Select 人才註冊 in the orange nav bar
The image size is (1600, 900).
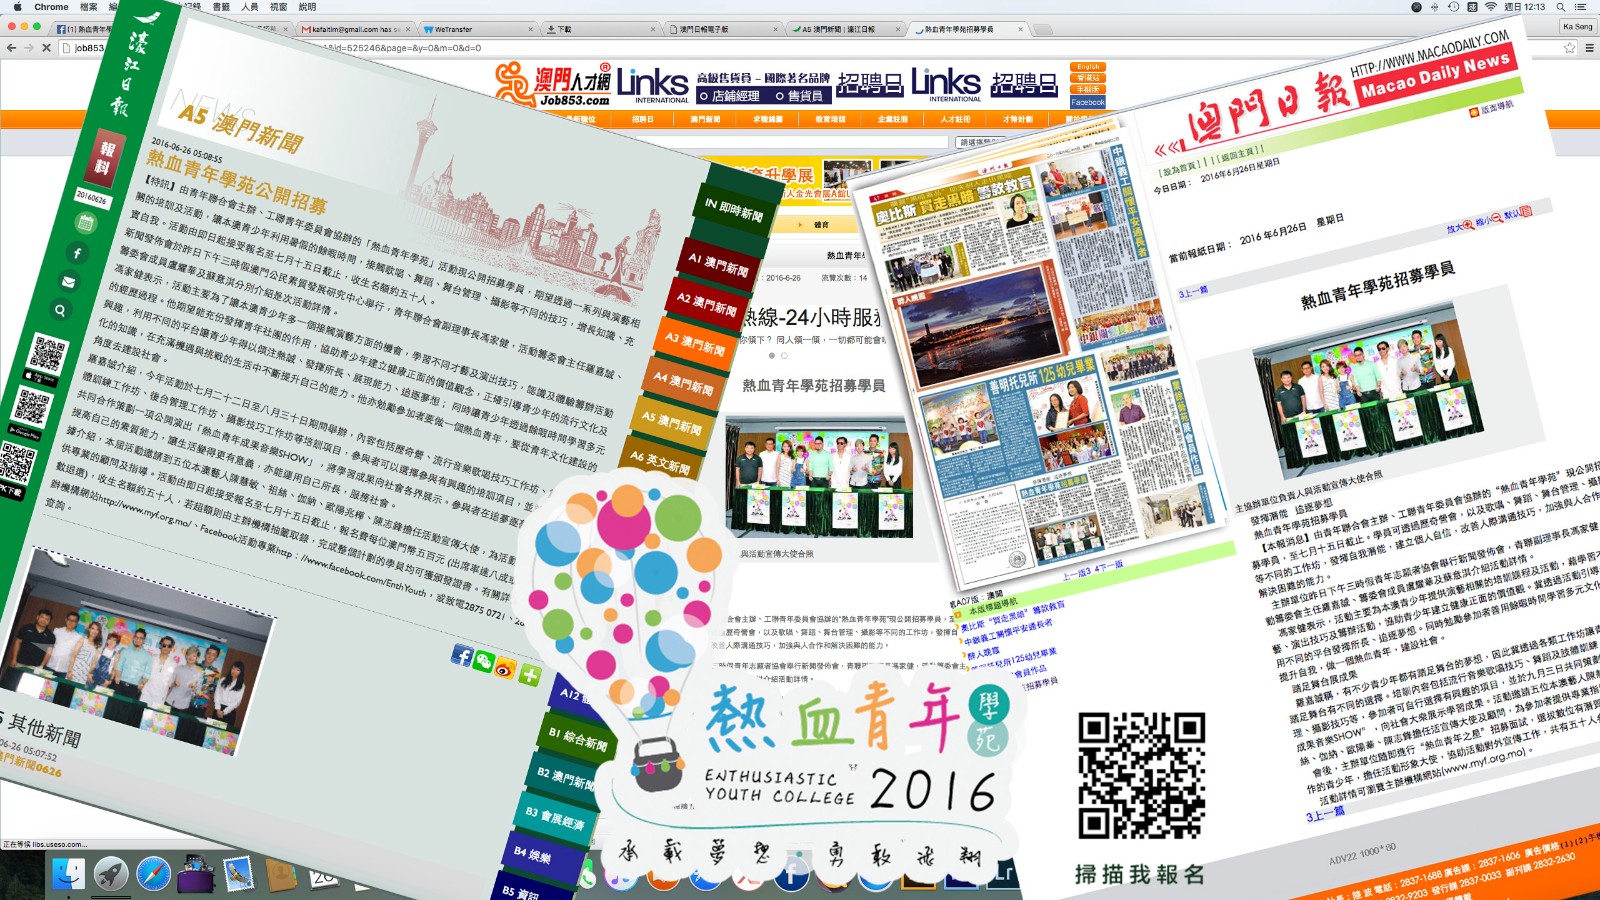[x=954, y=119]
